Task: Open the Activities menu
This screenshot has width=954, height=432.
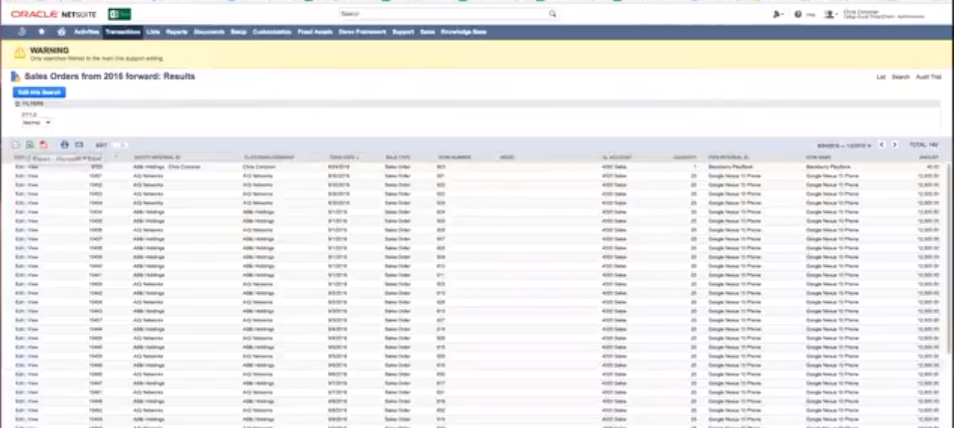Action: (x=86, y=32)
